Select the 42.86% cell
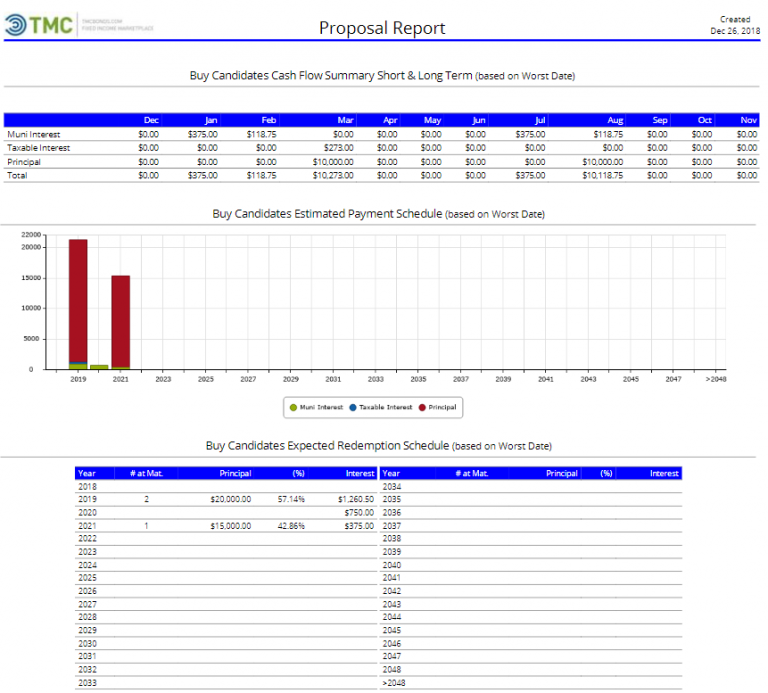Image resolution: width=768 pixels, height=693 pixels. click(291, 526)
